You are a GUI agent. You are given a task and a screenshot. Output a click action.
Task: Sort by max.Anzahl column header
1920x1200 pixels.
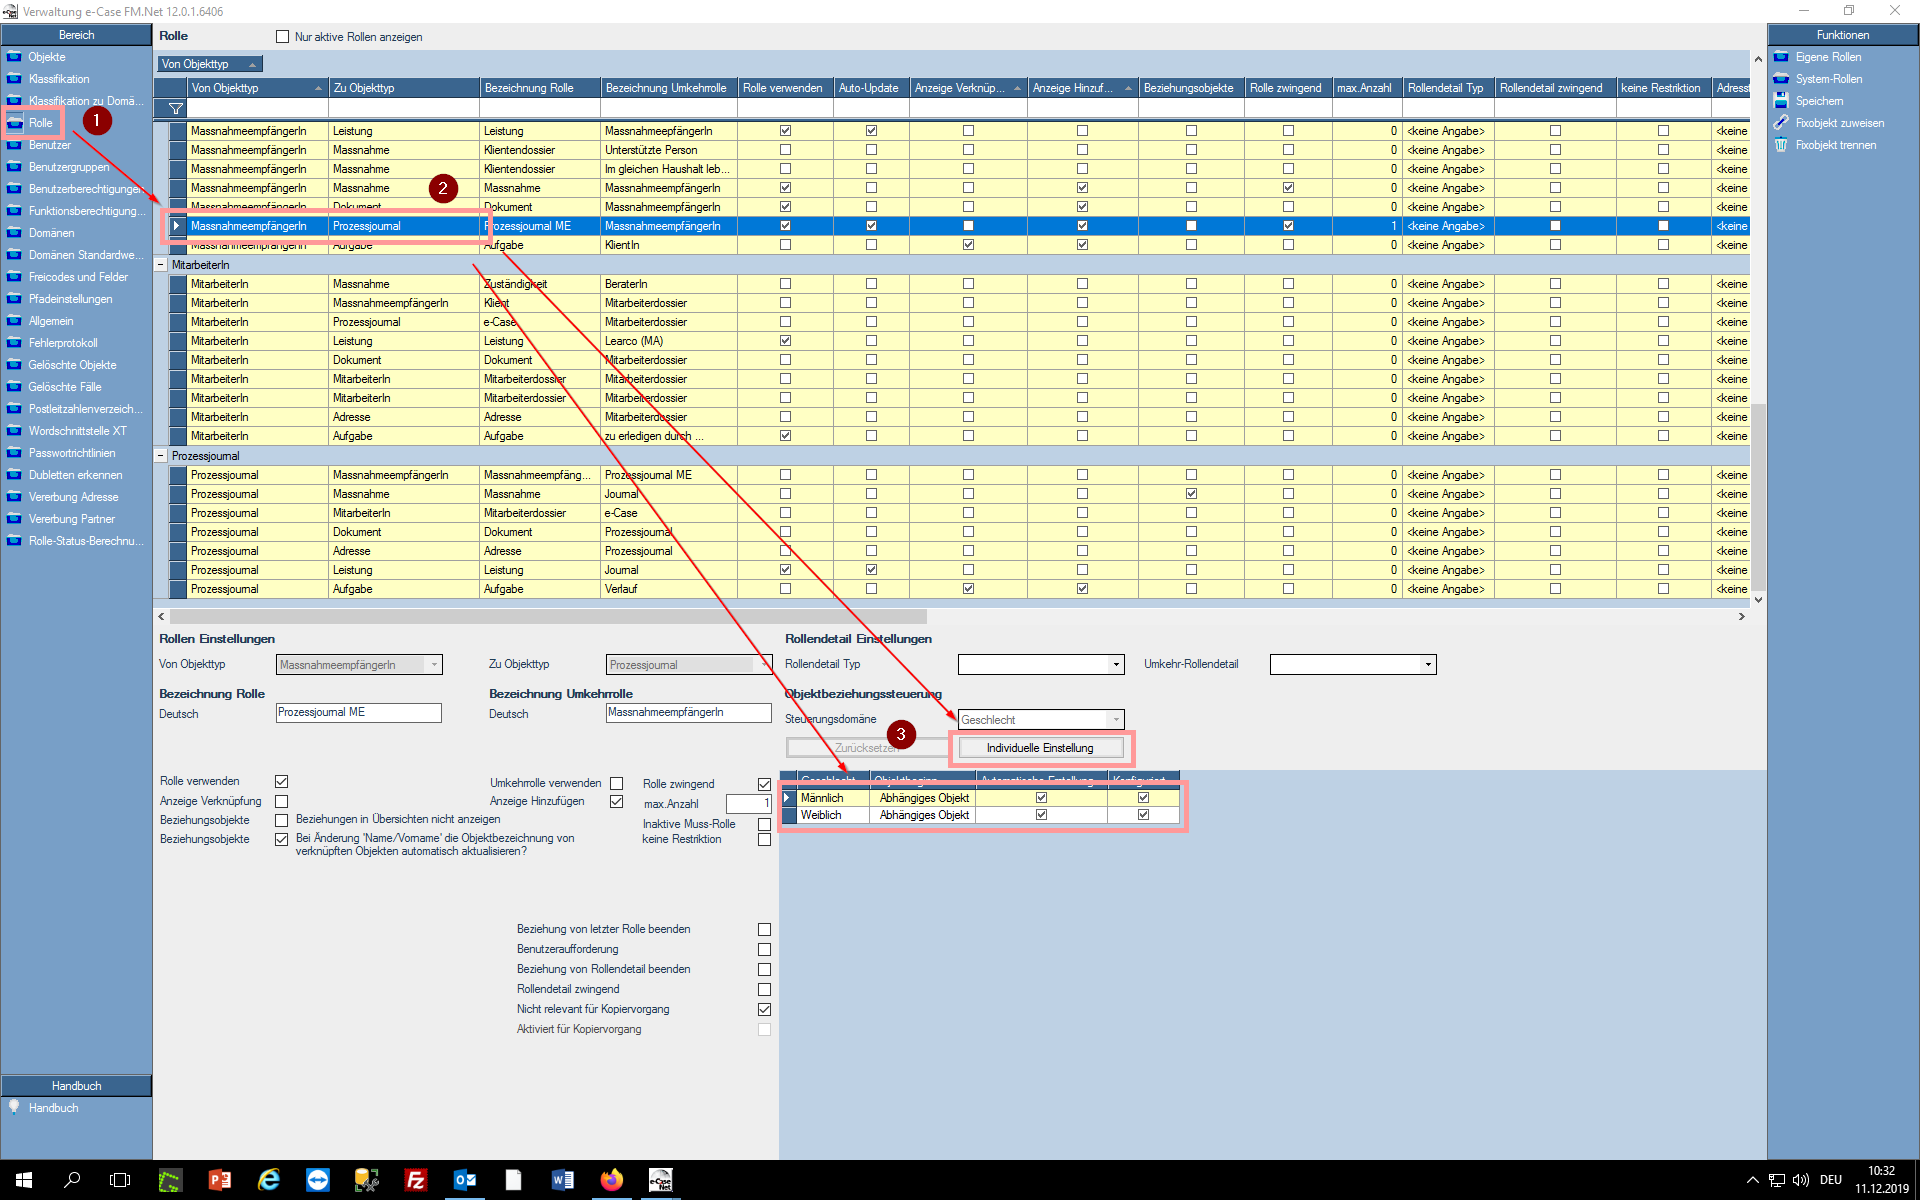coord(1367,88)
